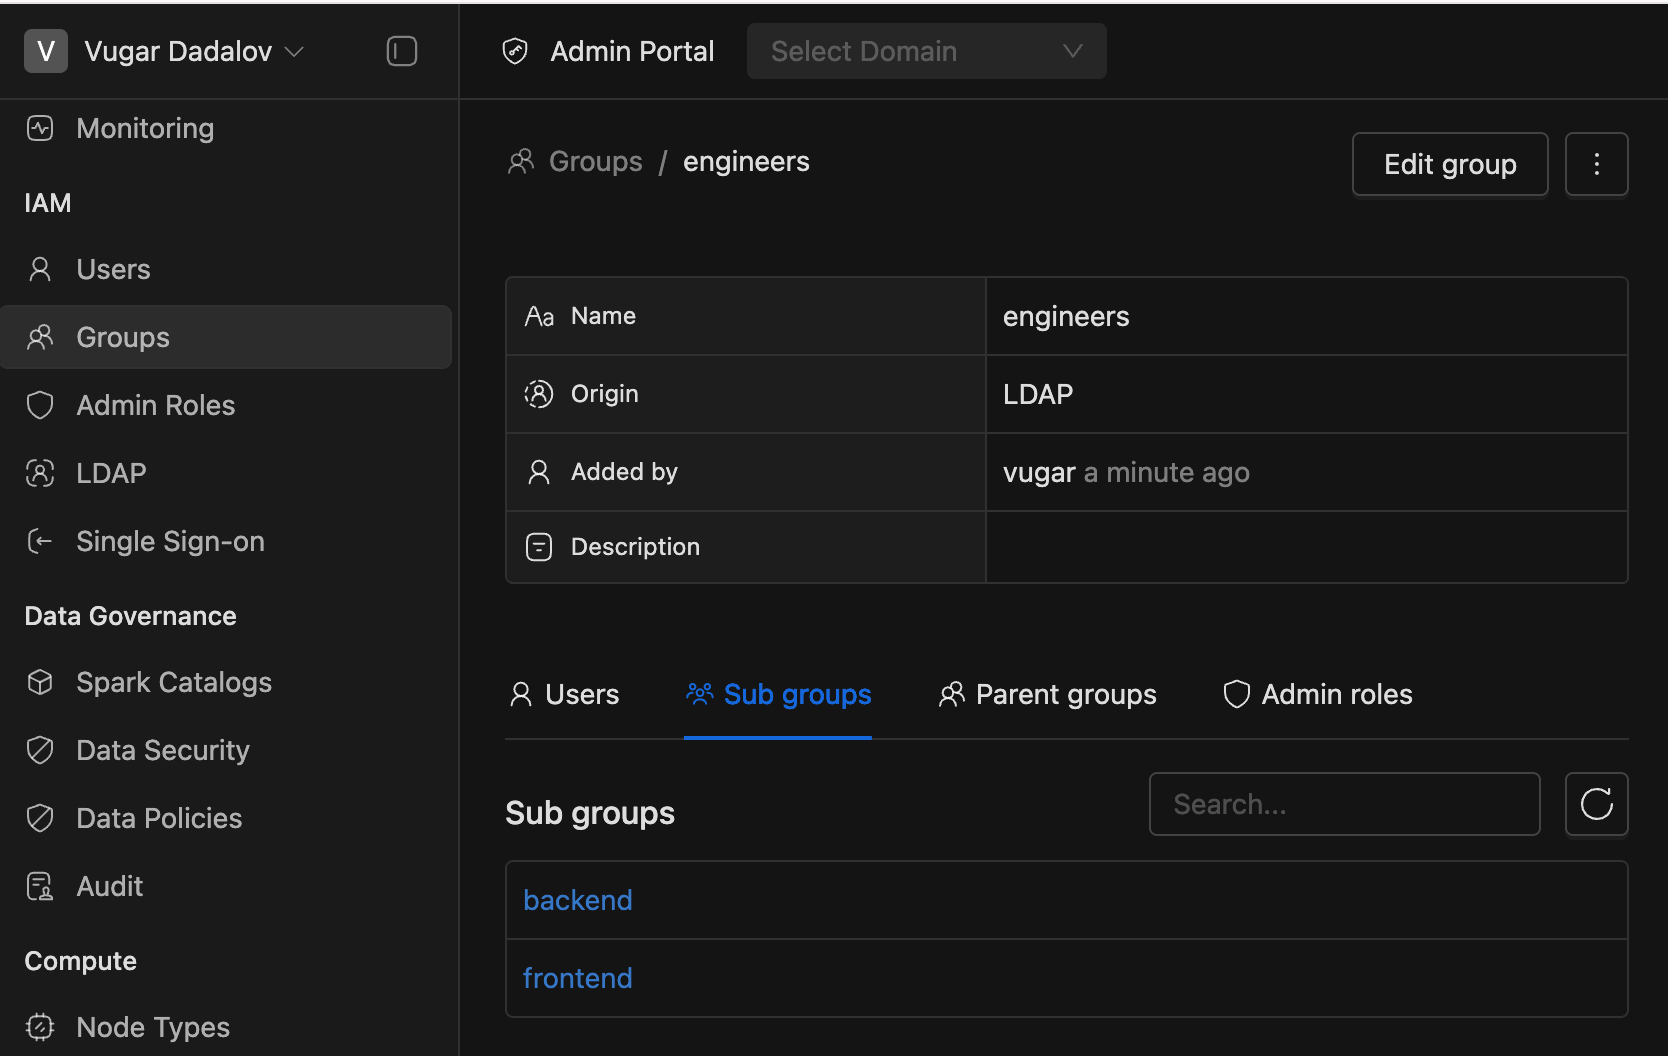1668x1056 pixels.
Task: Select the Sub groups tab
Action: pos(778,694)
